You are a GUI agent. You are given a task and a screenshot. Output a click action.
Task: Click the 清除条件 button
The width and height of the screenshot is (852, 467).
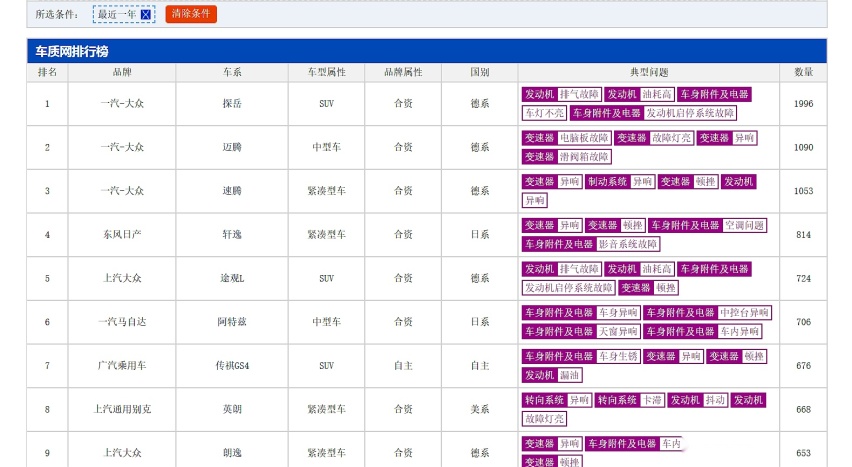coord(191,14)
